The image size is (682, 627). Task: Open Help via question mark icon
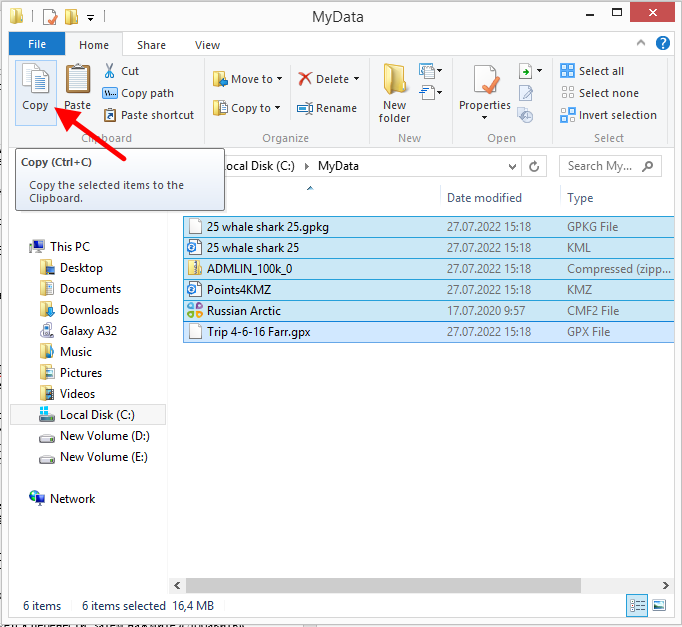(662, 44)
